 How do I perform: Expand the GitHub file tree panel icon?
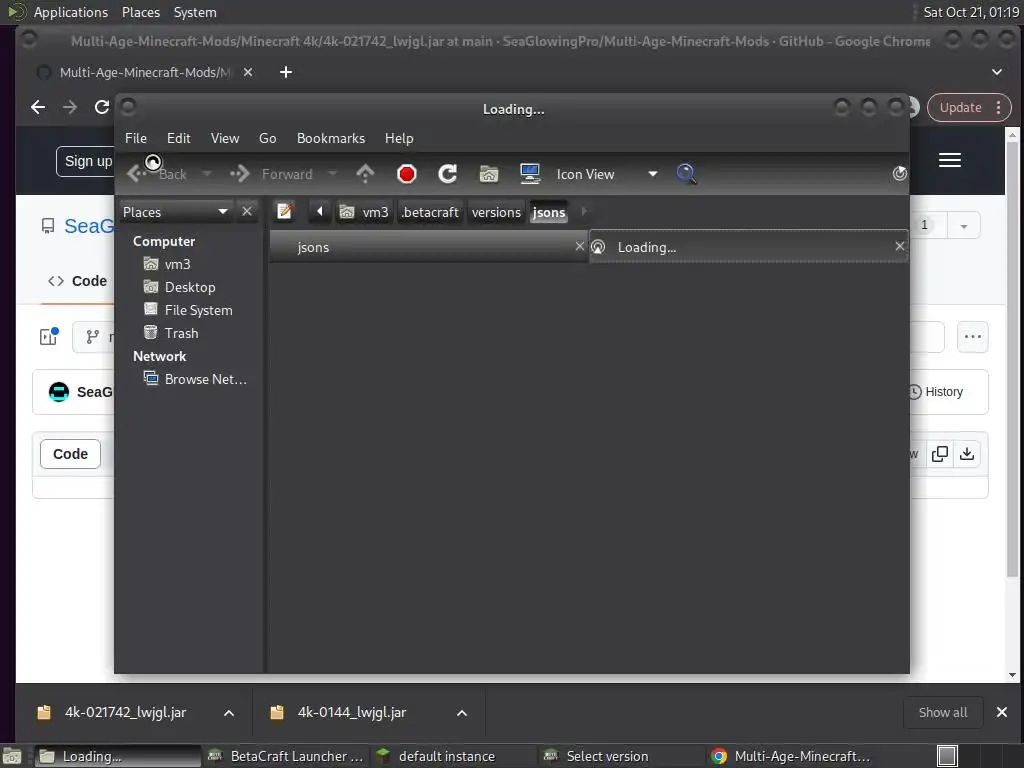click(49, 336)
